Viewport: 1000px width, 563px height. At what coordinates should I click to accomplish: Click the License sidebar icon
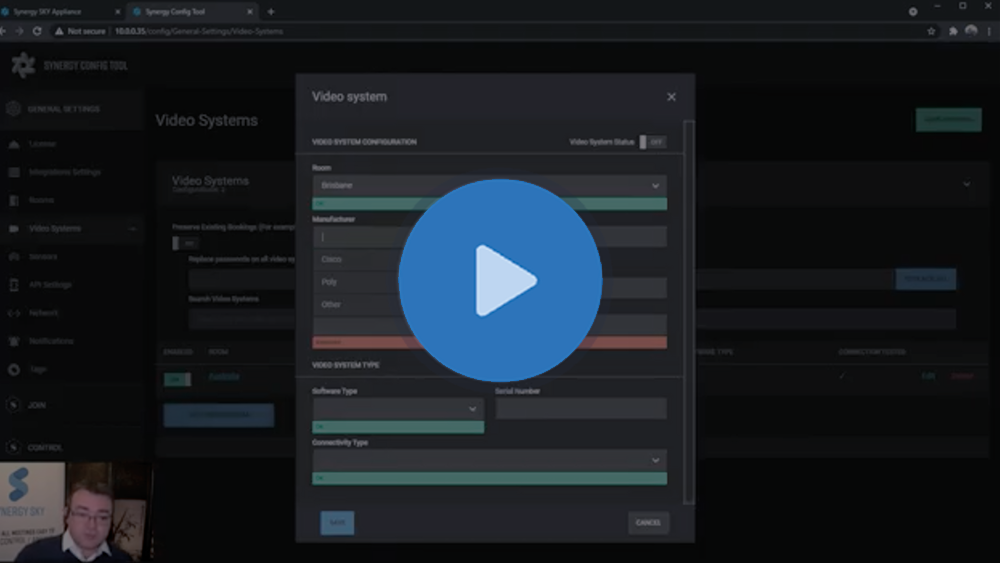(x=14, y=144)
